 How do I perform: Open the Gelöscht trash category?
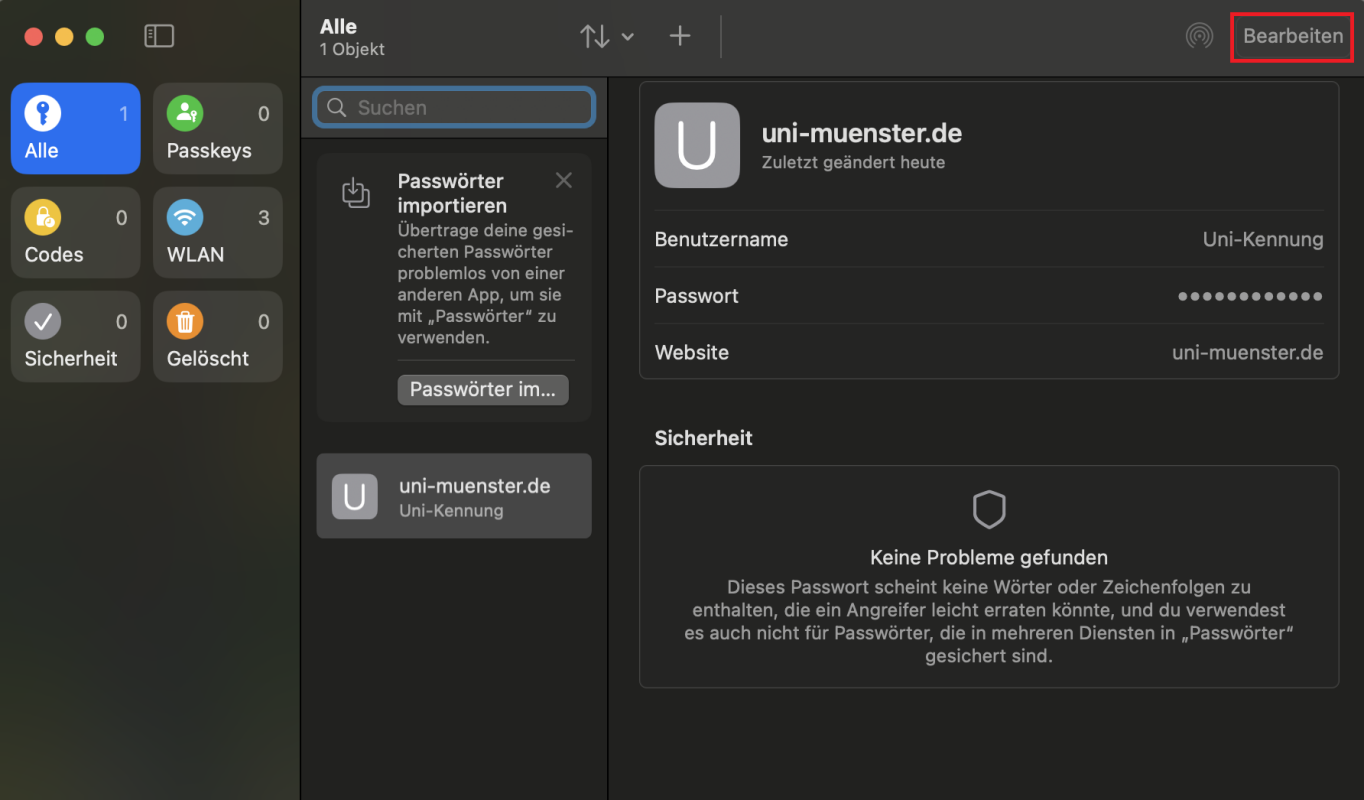click(x=218, y=337)
